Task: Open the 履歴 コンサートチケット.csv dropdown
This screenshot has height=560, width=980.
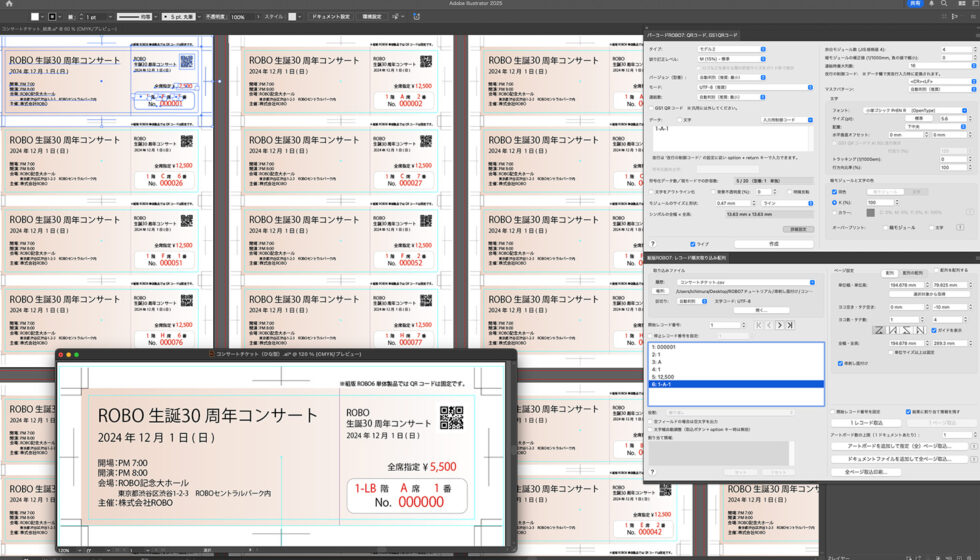Action: [746, 282]
